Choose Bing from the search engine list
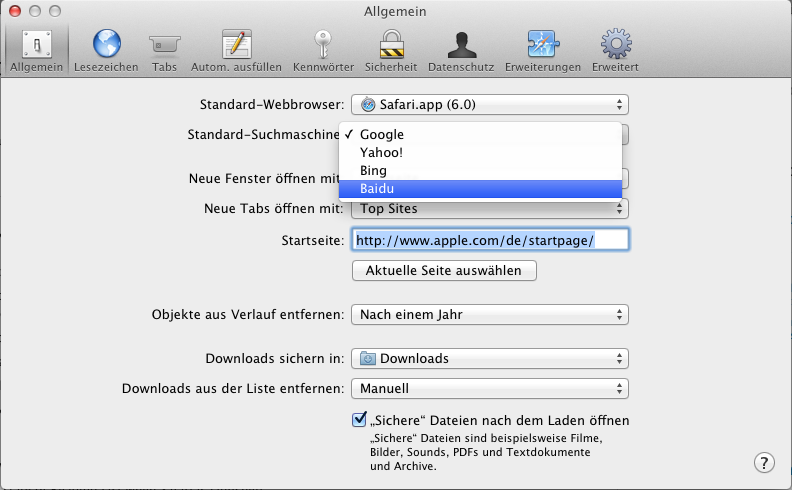Viewport: 792px width, 490px height. 480,171
